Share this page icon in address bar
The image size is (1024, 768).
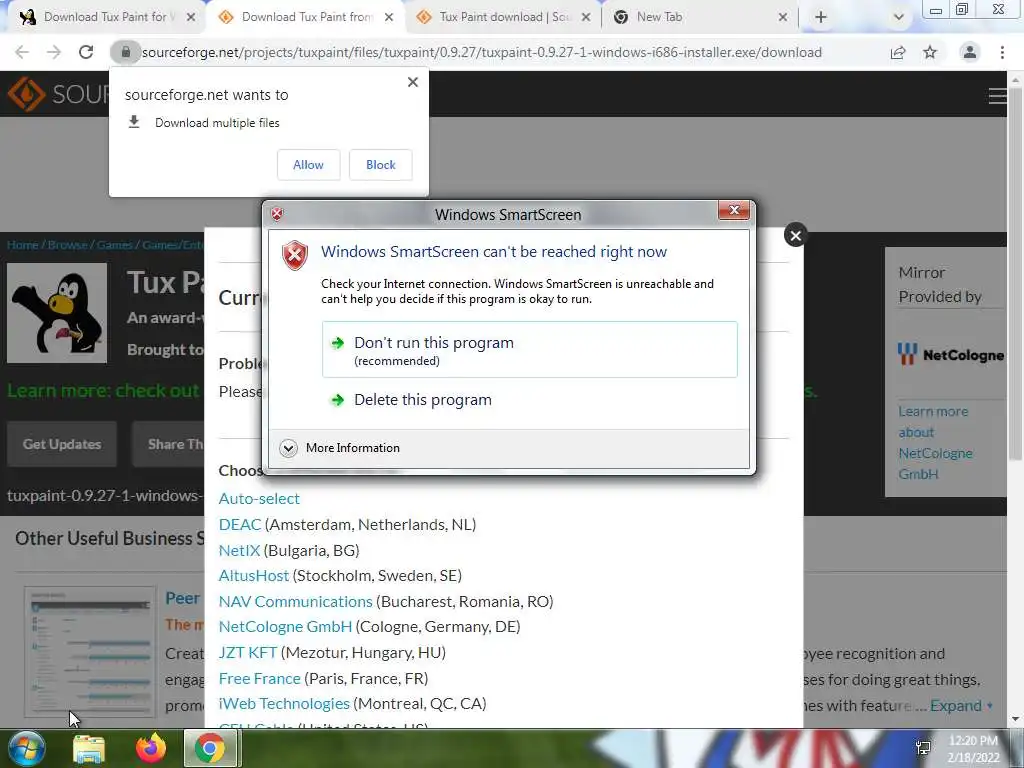pos(898,52)
